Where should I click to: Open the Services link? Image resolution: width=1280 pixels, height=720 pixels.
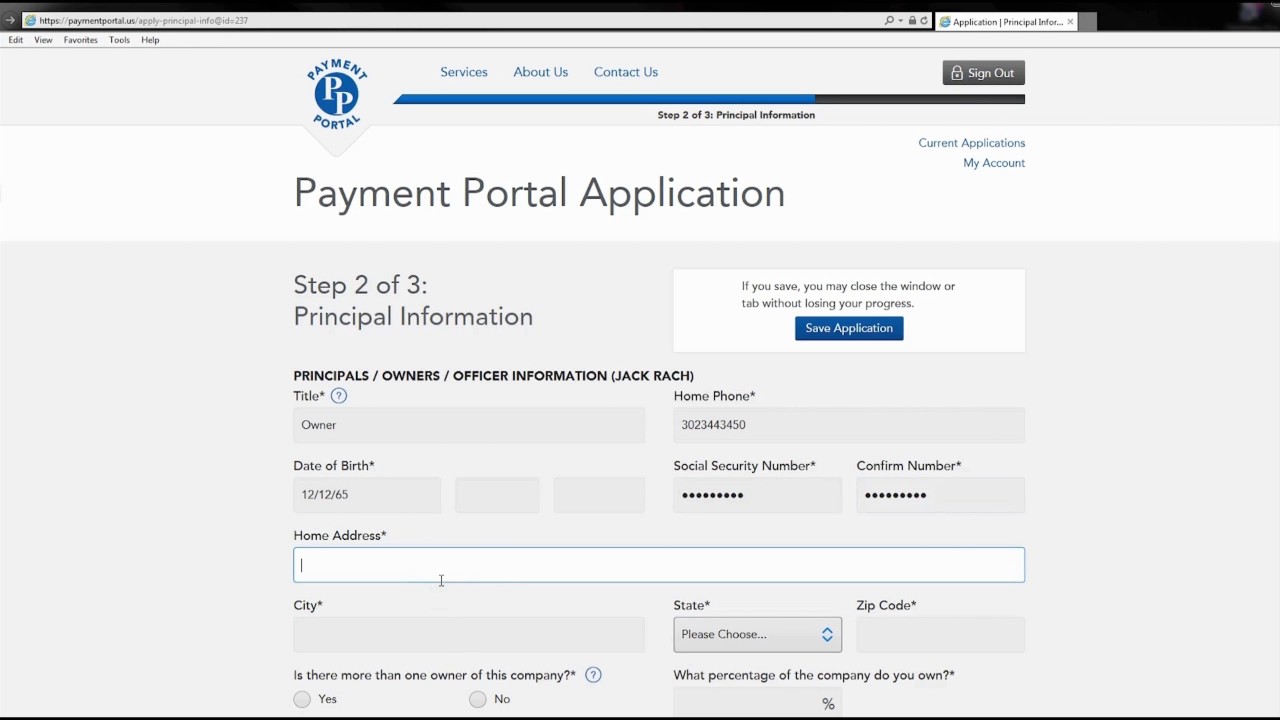click(464, 72)
